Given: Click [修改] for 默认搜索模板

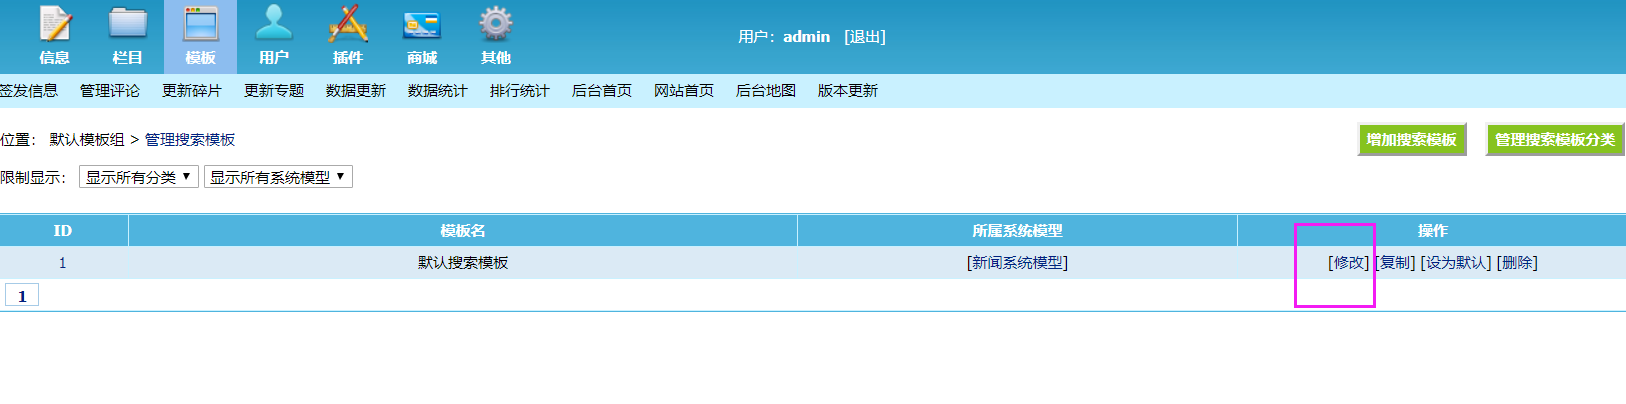Looking at the screenshot, I should (x=1349, y=263).
